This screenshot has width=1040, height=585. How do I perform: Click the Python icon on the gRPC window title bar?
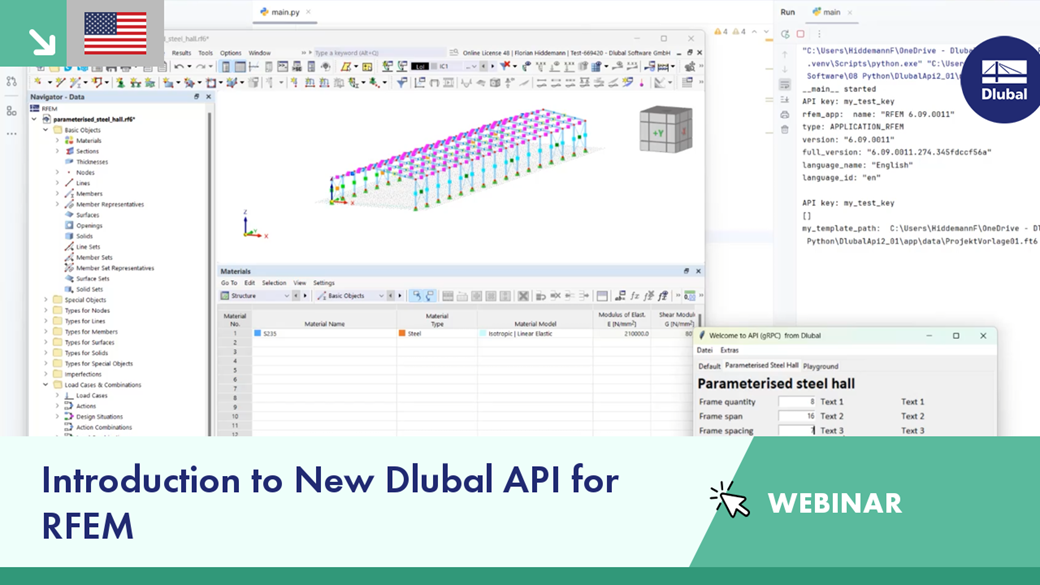point(701,335)
